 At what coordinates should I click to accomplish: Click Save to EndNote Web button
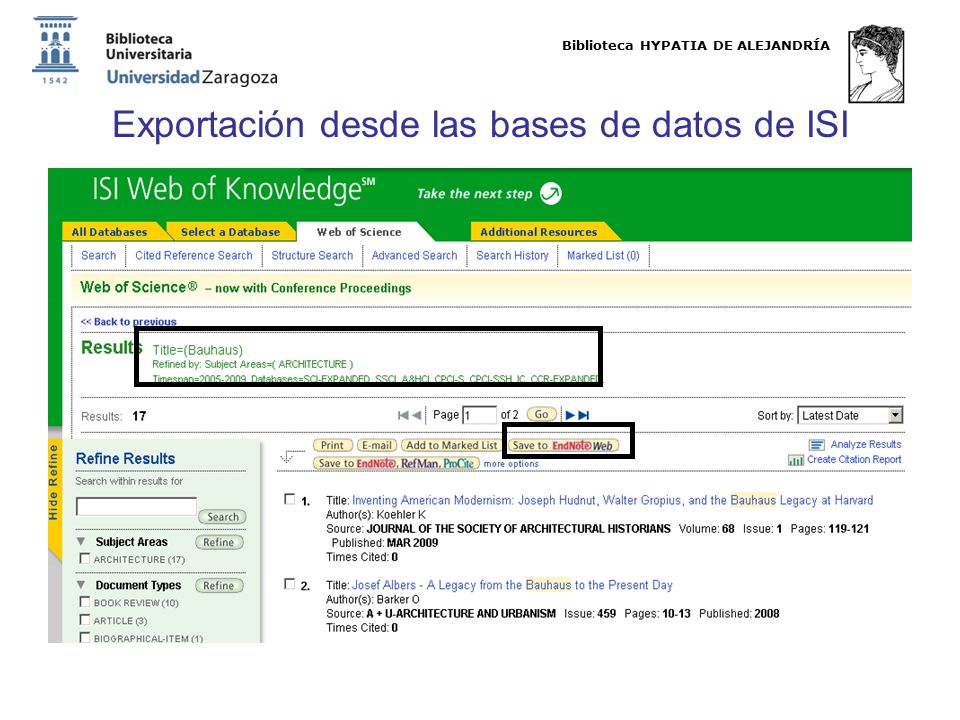coord(563,445)
